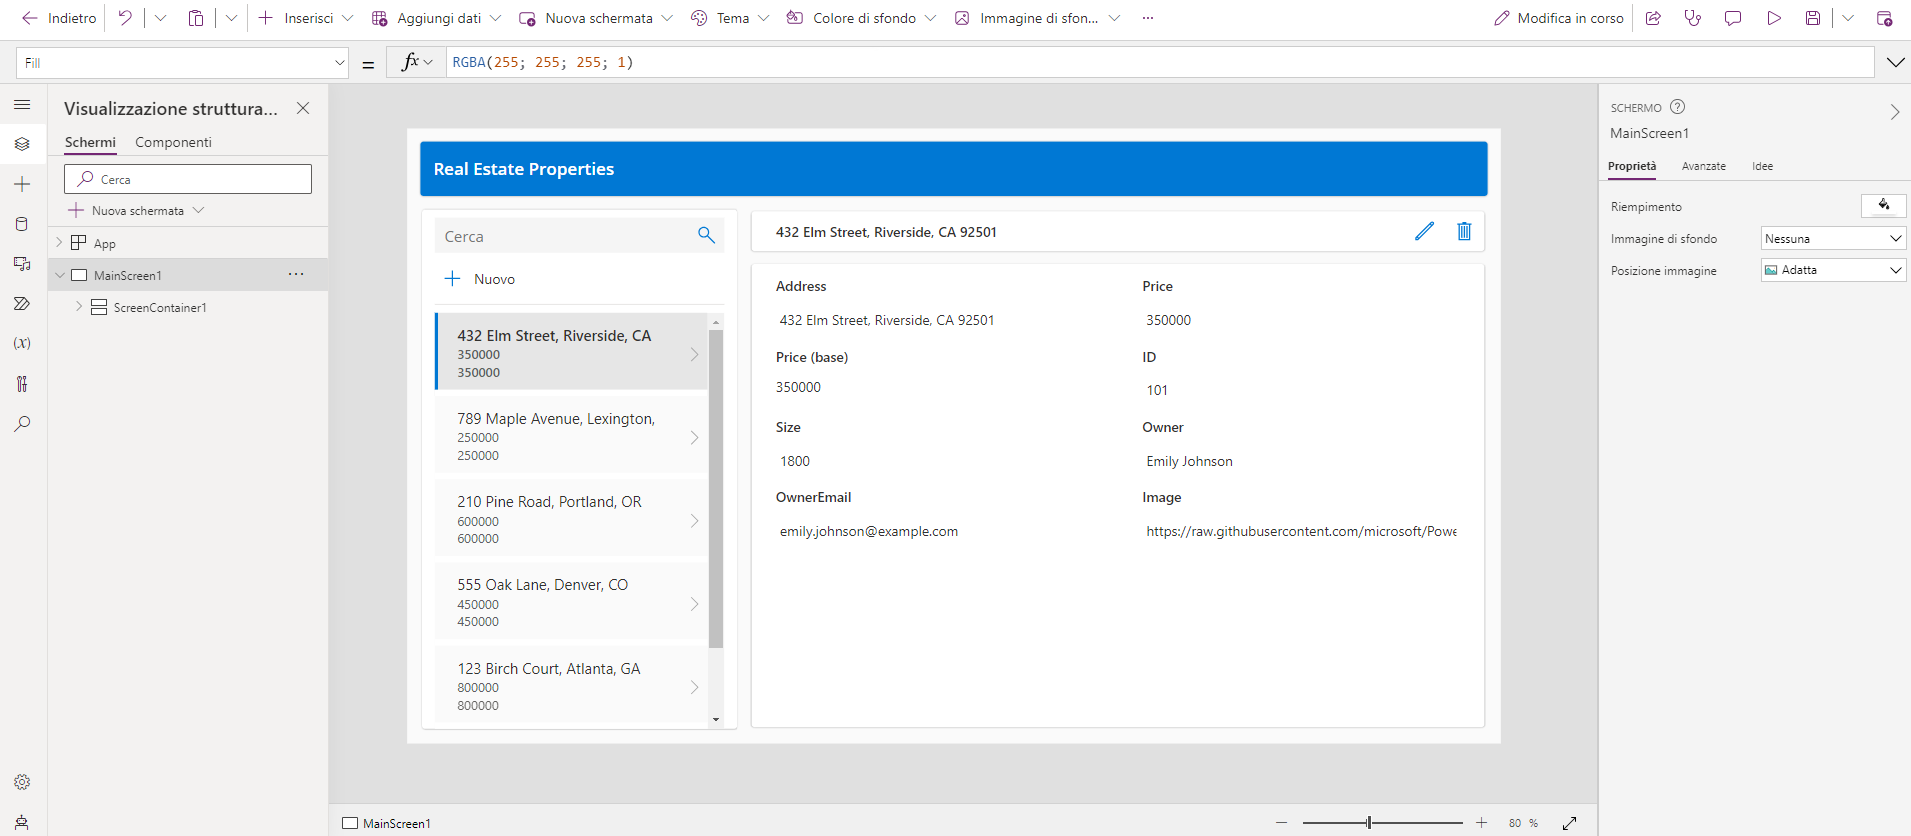Open the virtual agent icon
The height and width of the screenshot is (836, 1911).
(x=22, y=822)
